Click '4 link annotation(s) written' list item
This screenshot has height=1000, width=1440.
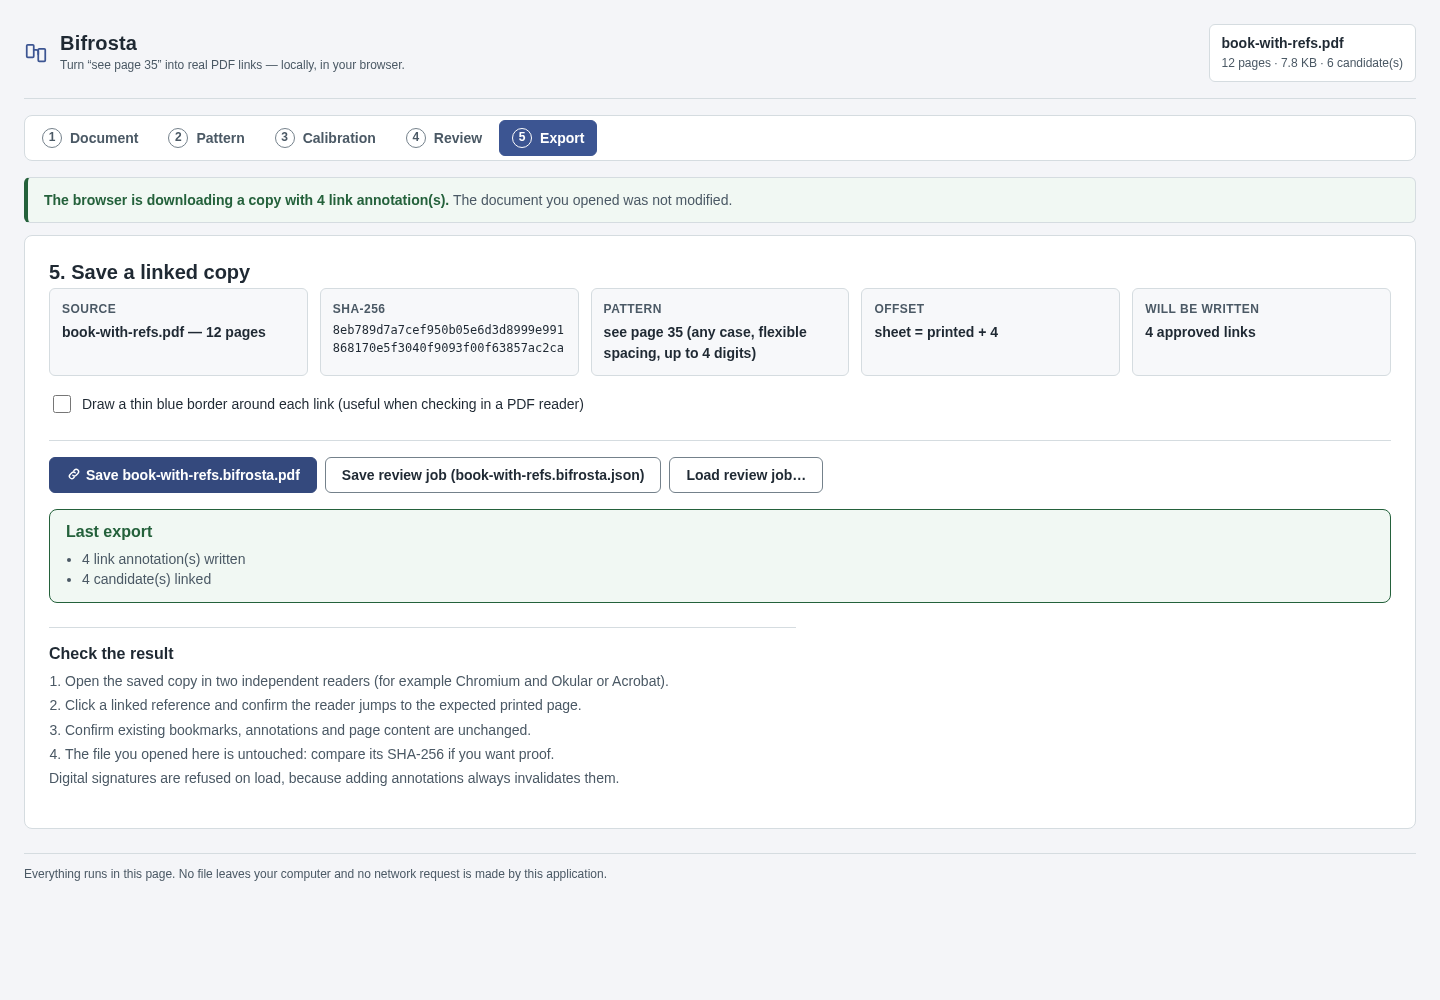[164, 559]
